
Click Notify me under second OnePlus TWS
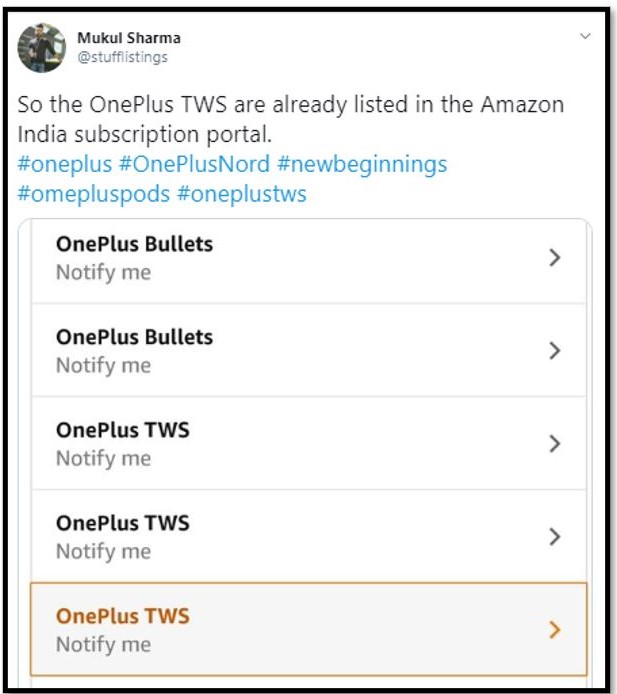(x=103, y=552)
